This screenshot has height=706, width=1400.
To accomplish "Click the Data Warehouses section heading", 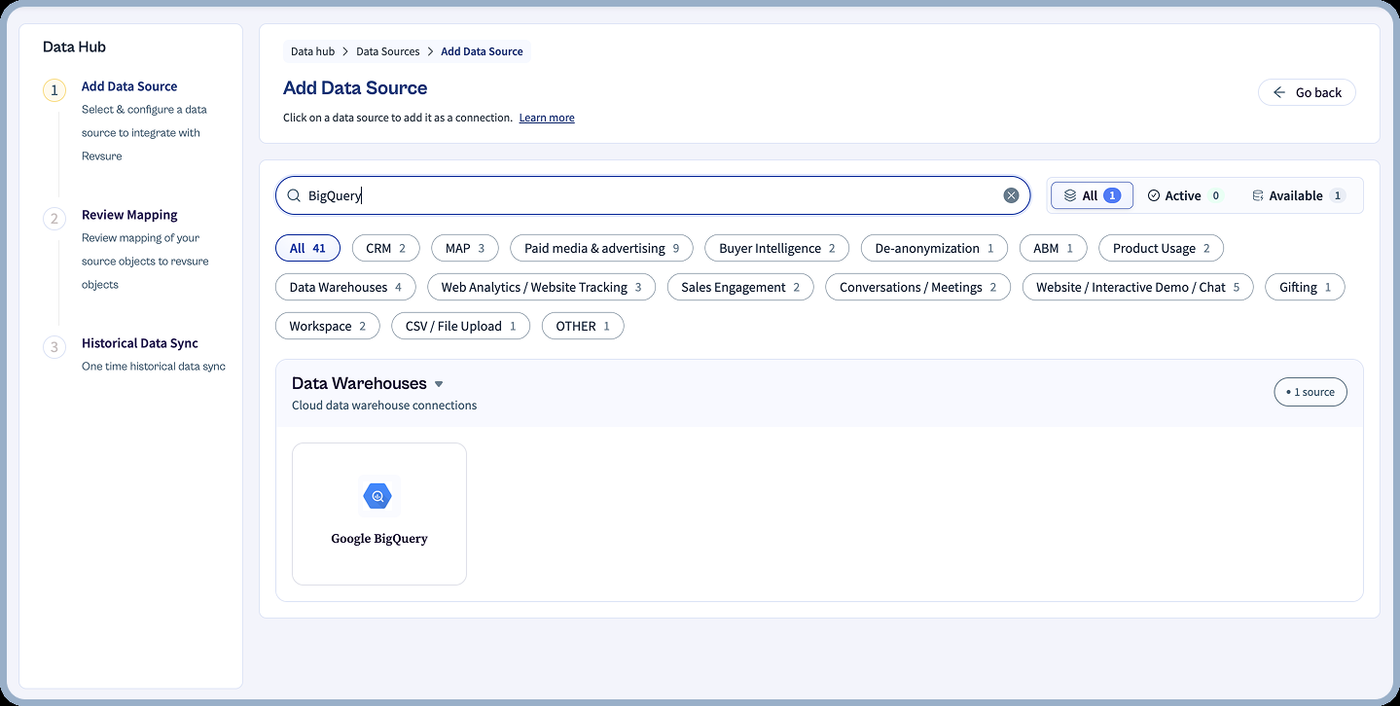I will click(359, 383).
